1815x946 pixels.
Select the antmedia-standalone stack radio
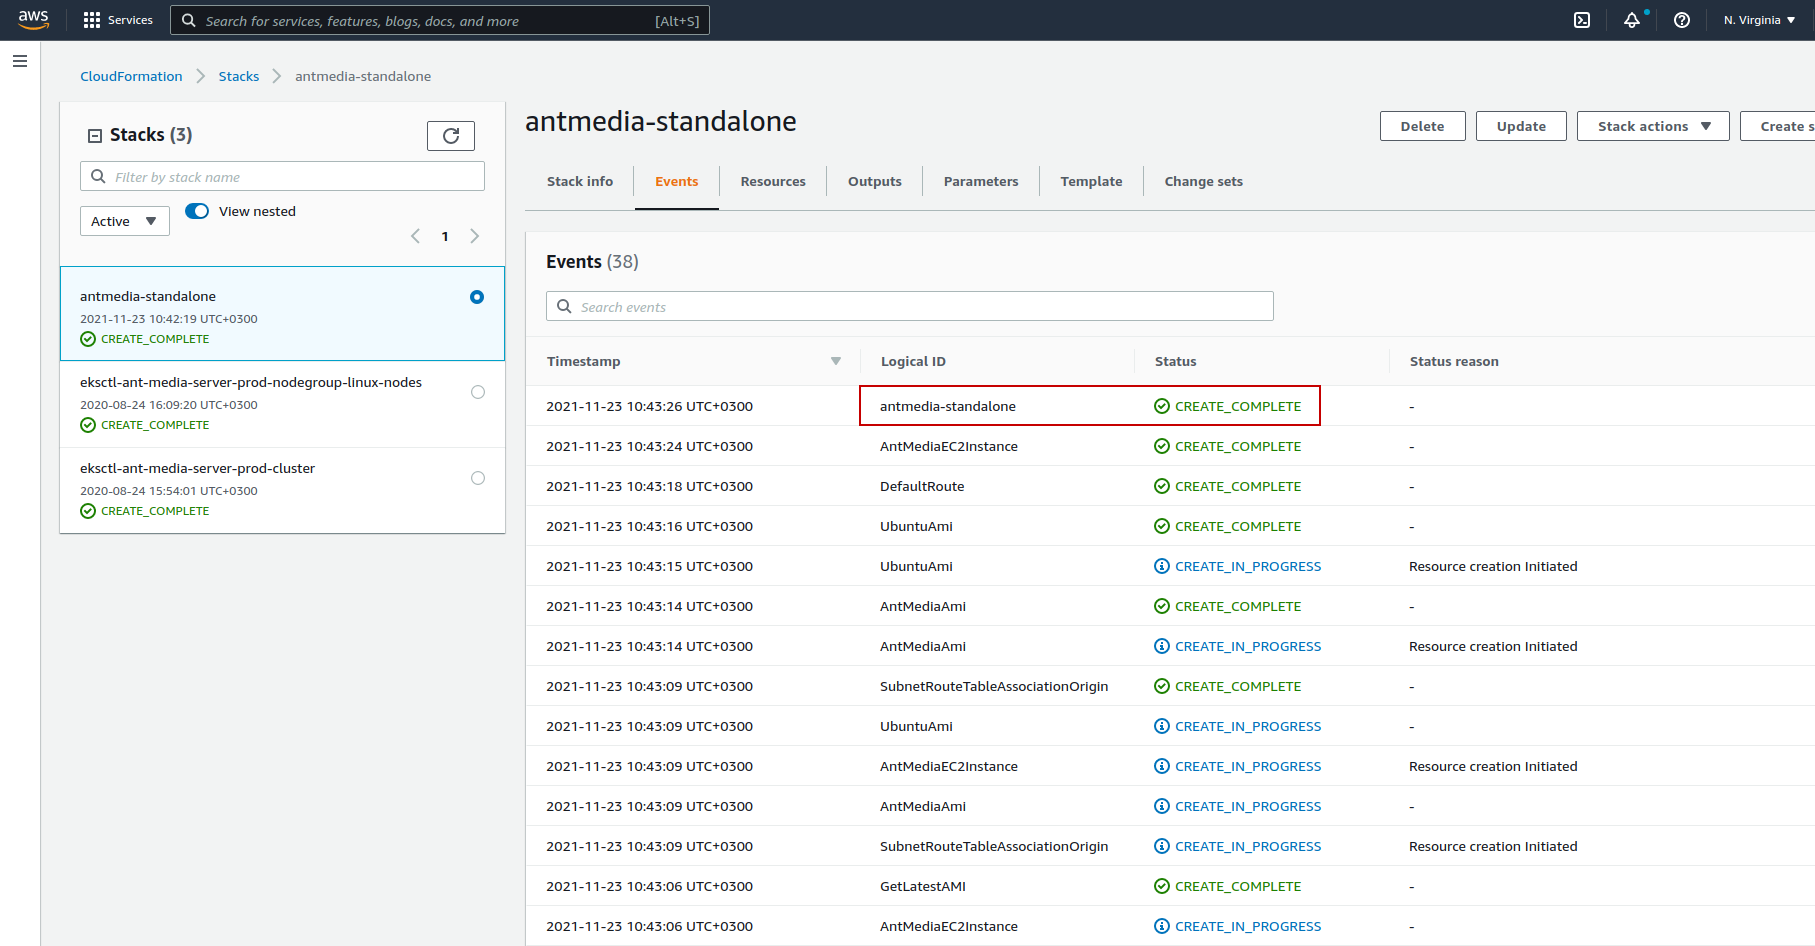click(x=477, y=297)
